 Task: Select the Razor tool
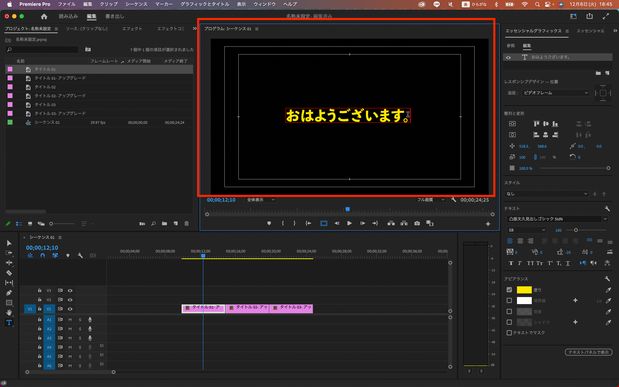click(9, 273)
